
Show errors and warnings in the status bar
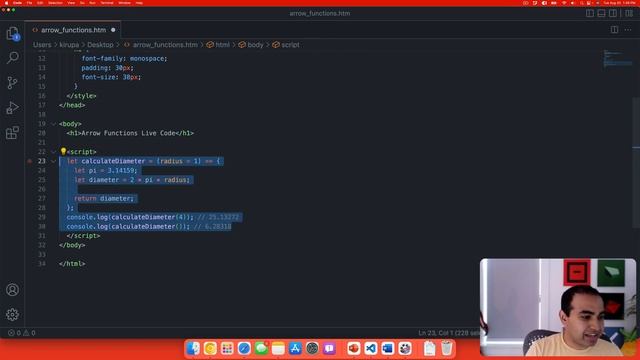(x=22, y=333)
